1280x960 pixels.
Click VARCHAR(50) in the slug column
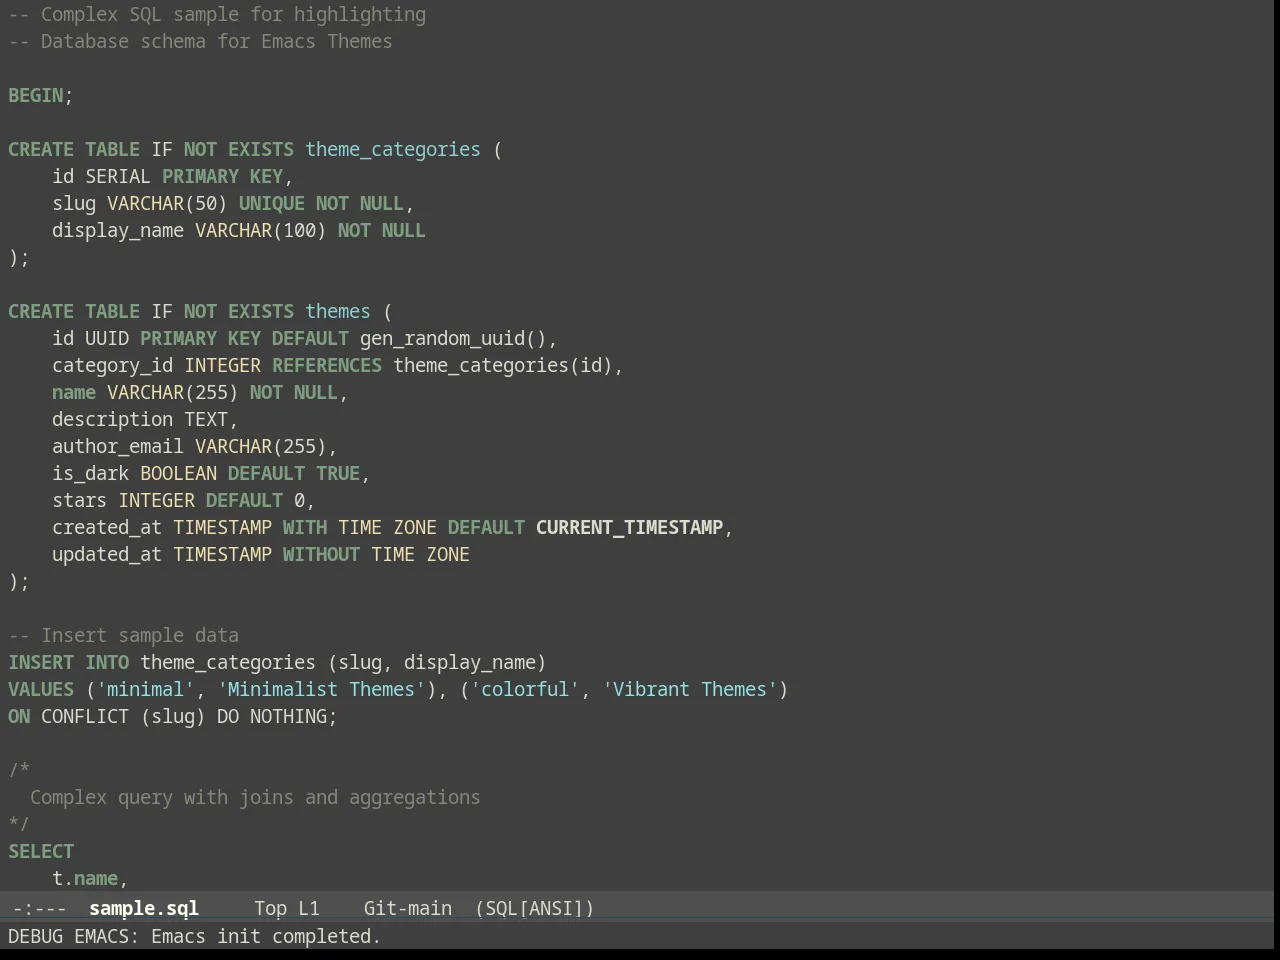167,203
